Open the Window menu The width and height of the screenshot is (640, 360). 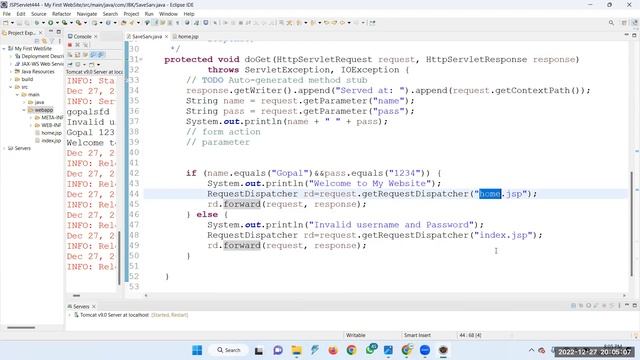(168, 14)
